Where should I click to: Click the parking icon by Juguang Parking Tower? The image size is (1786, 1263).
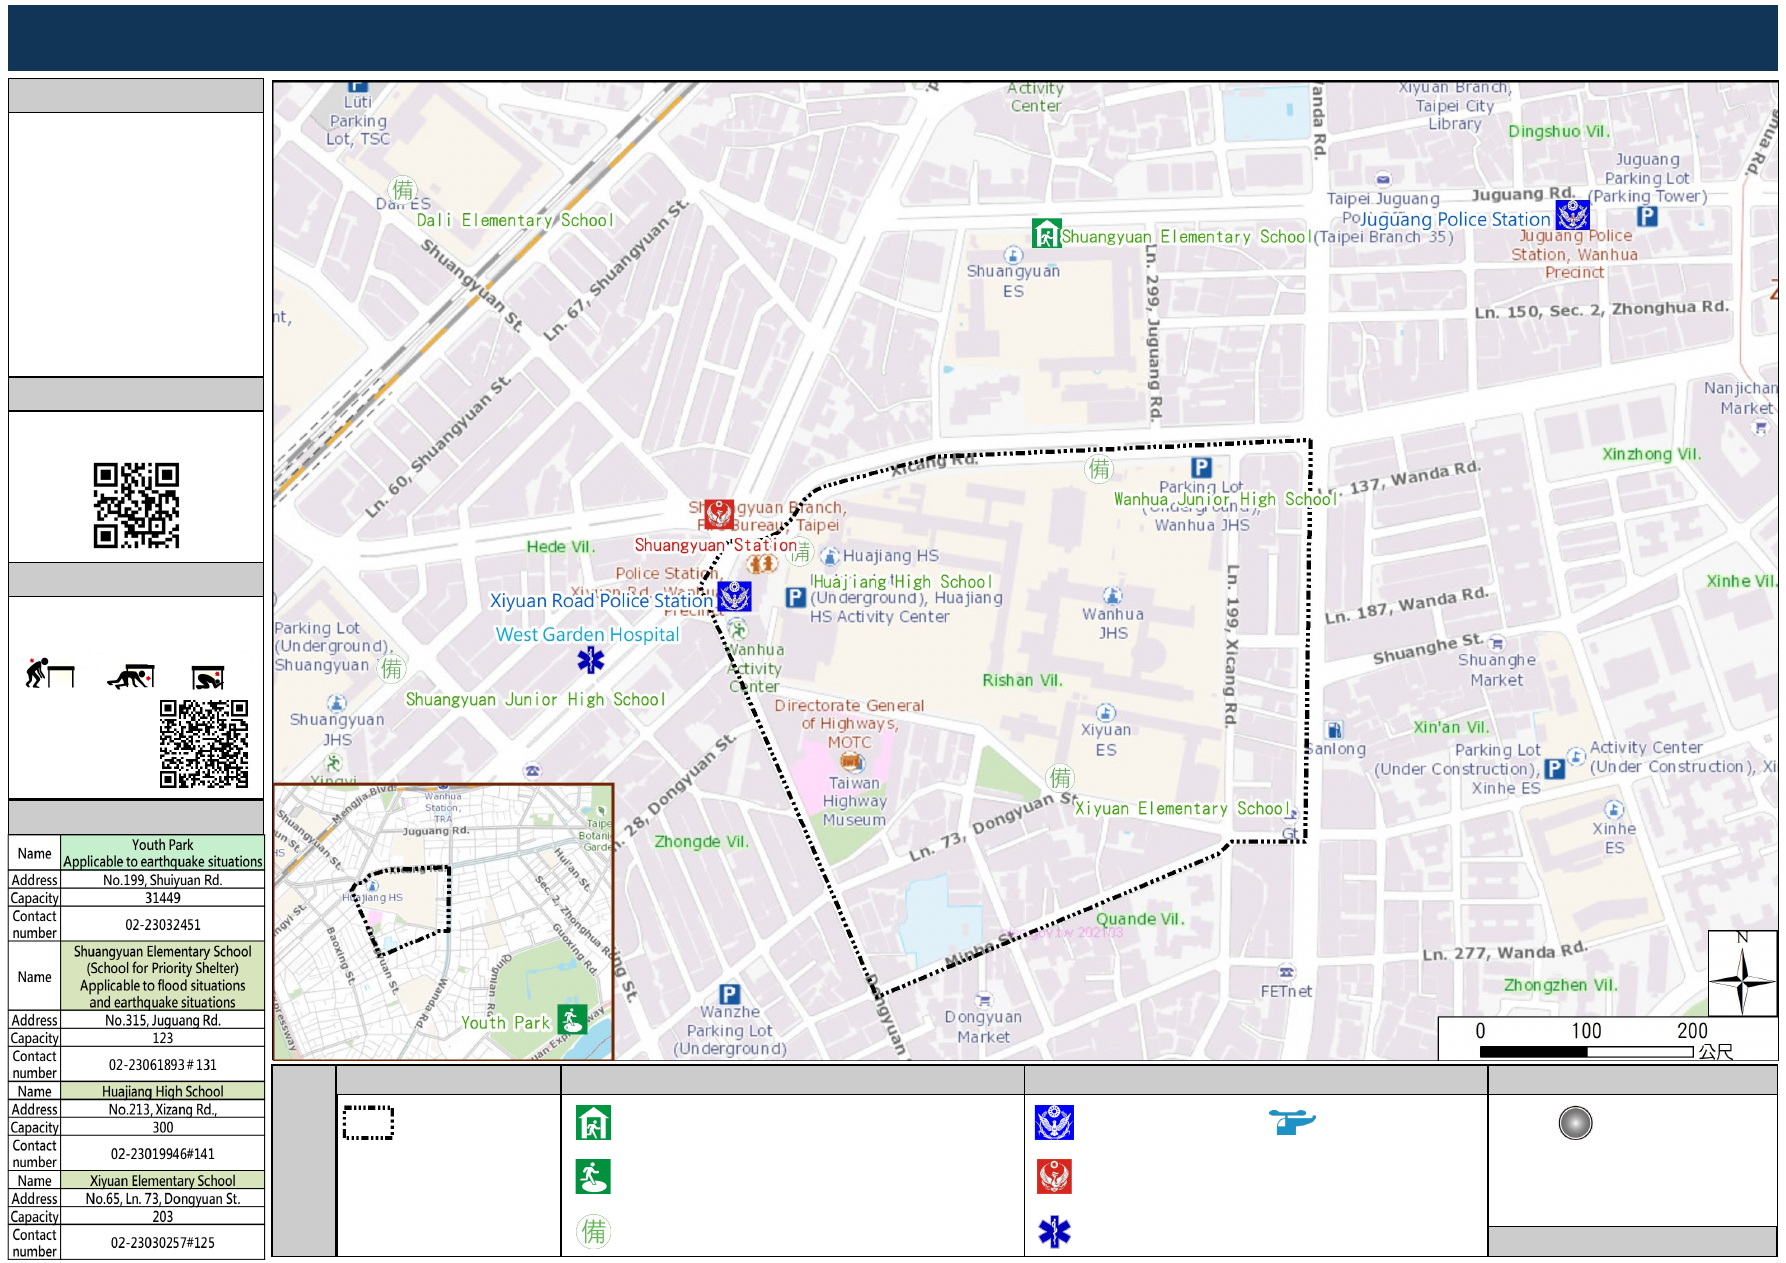click(x=1647, y=216)
